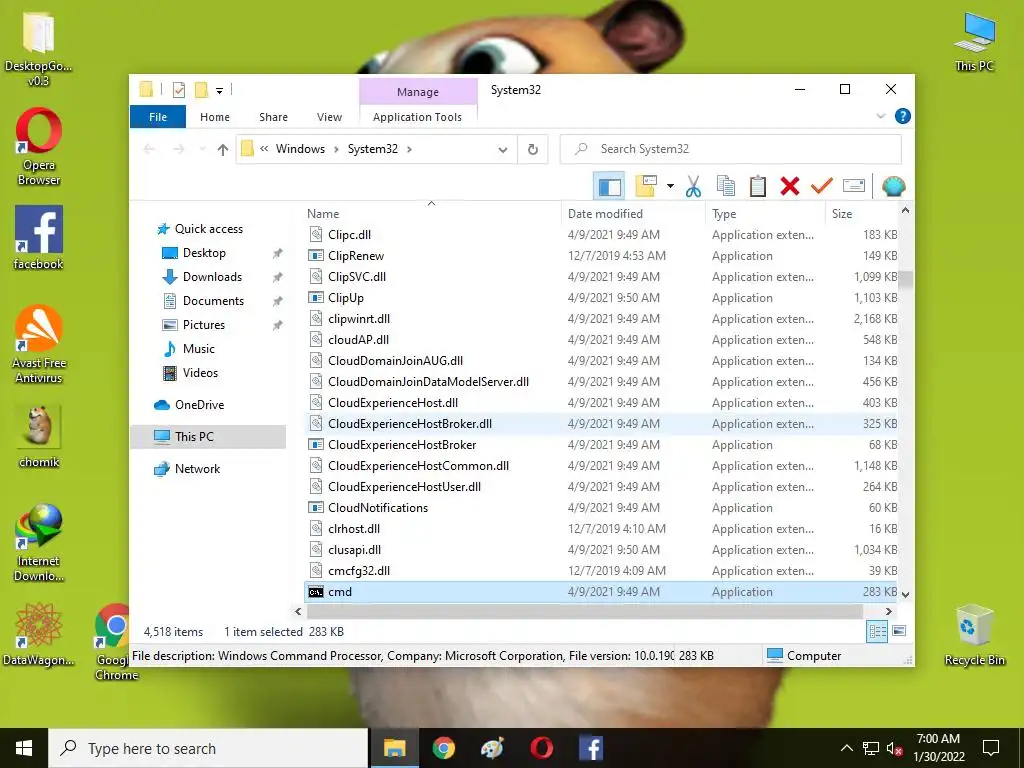
Task: Switch to large thumbnails view button
Action: (x=899, y=632)
